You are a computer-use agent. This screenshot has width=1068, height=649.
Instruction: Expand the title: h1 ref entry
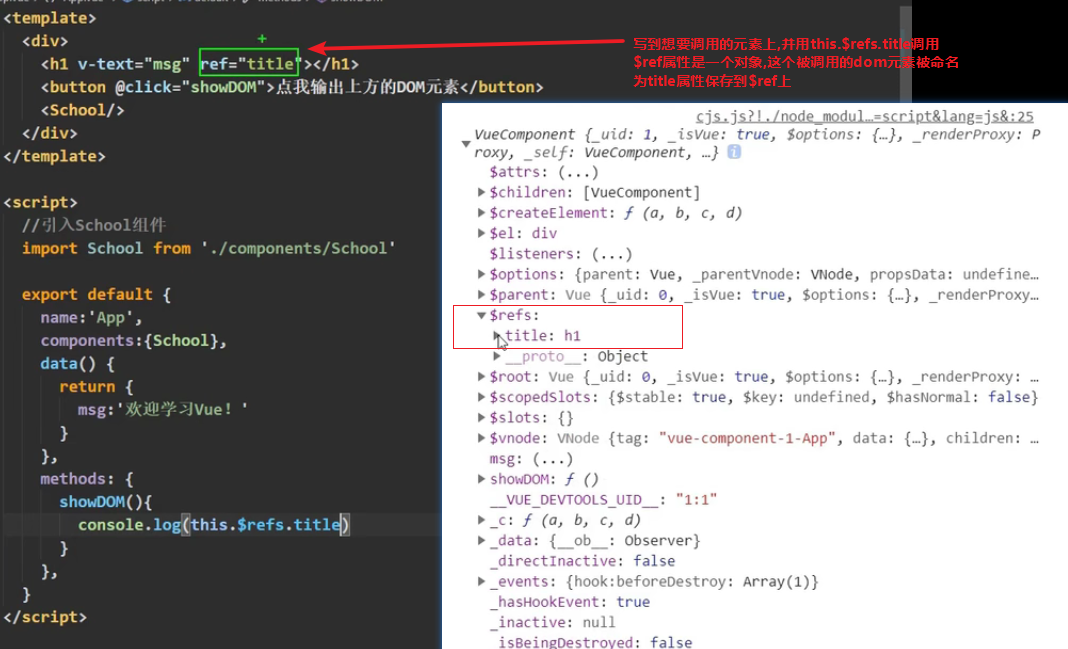coord(497,336)
